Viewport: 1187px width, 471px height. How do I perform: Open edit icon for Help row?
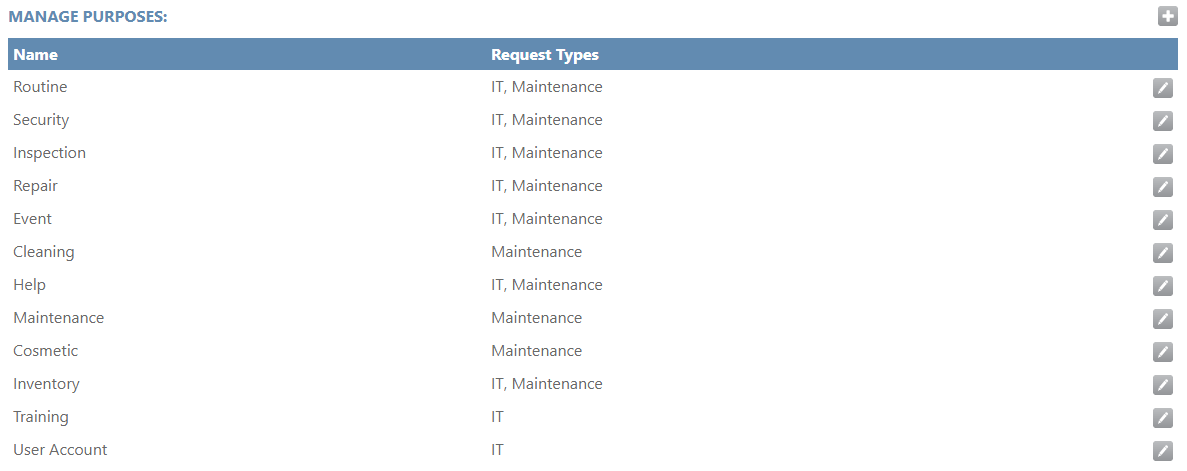1163,285
